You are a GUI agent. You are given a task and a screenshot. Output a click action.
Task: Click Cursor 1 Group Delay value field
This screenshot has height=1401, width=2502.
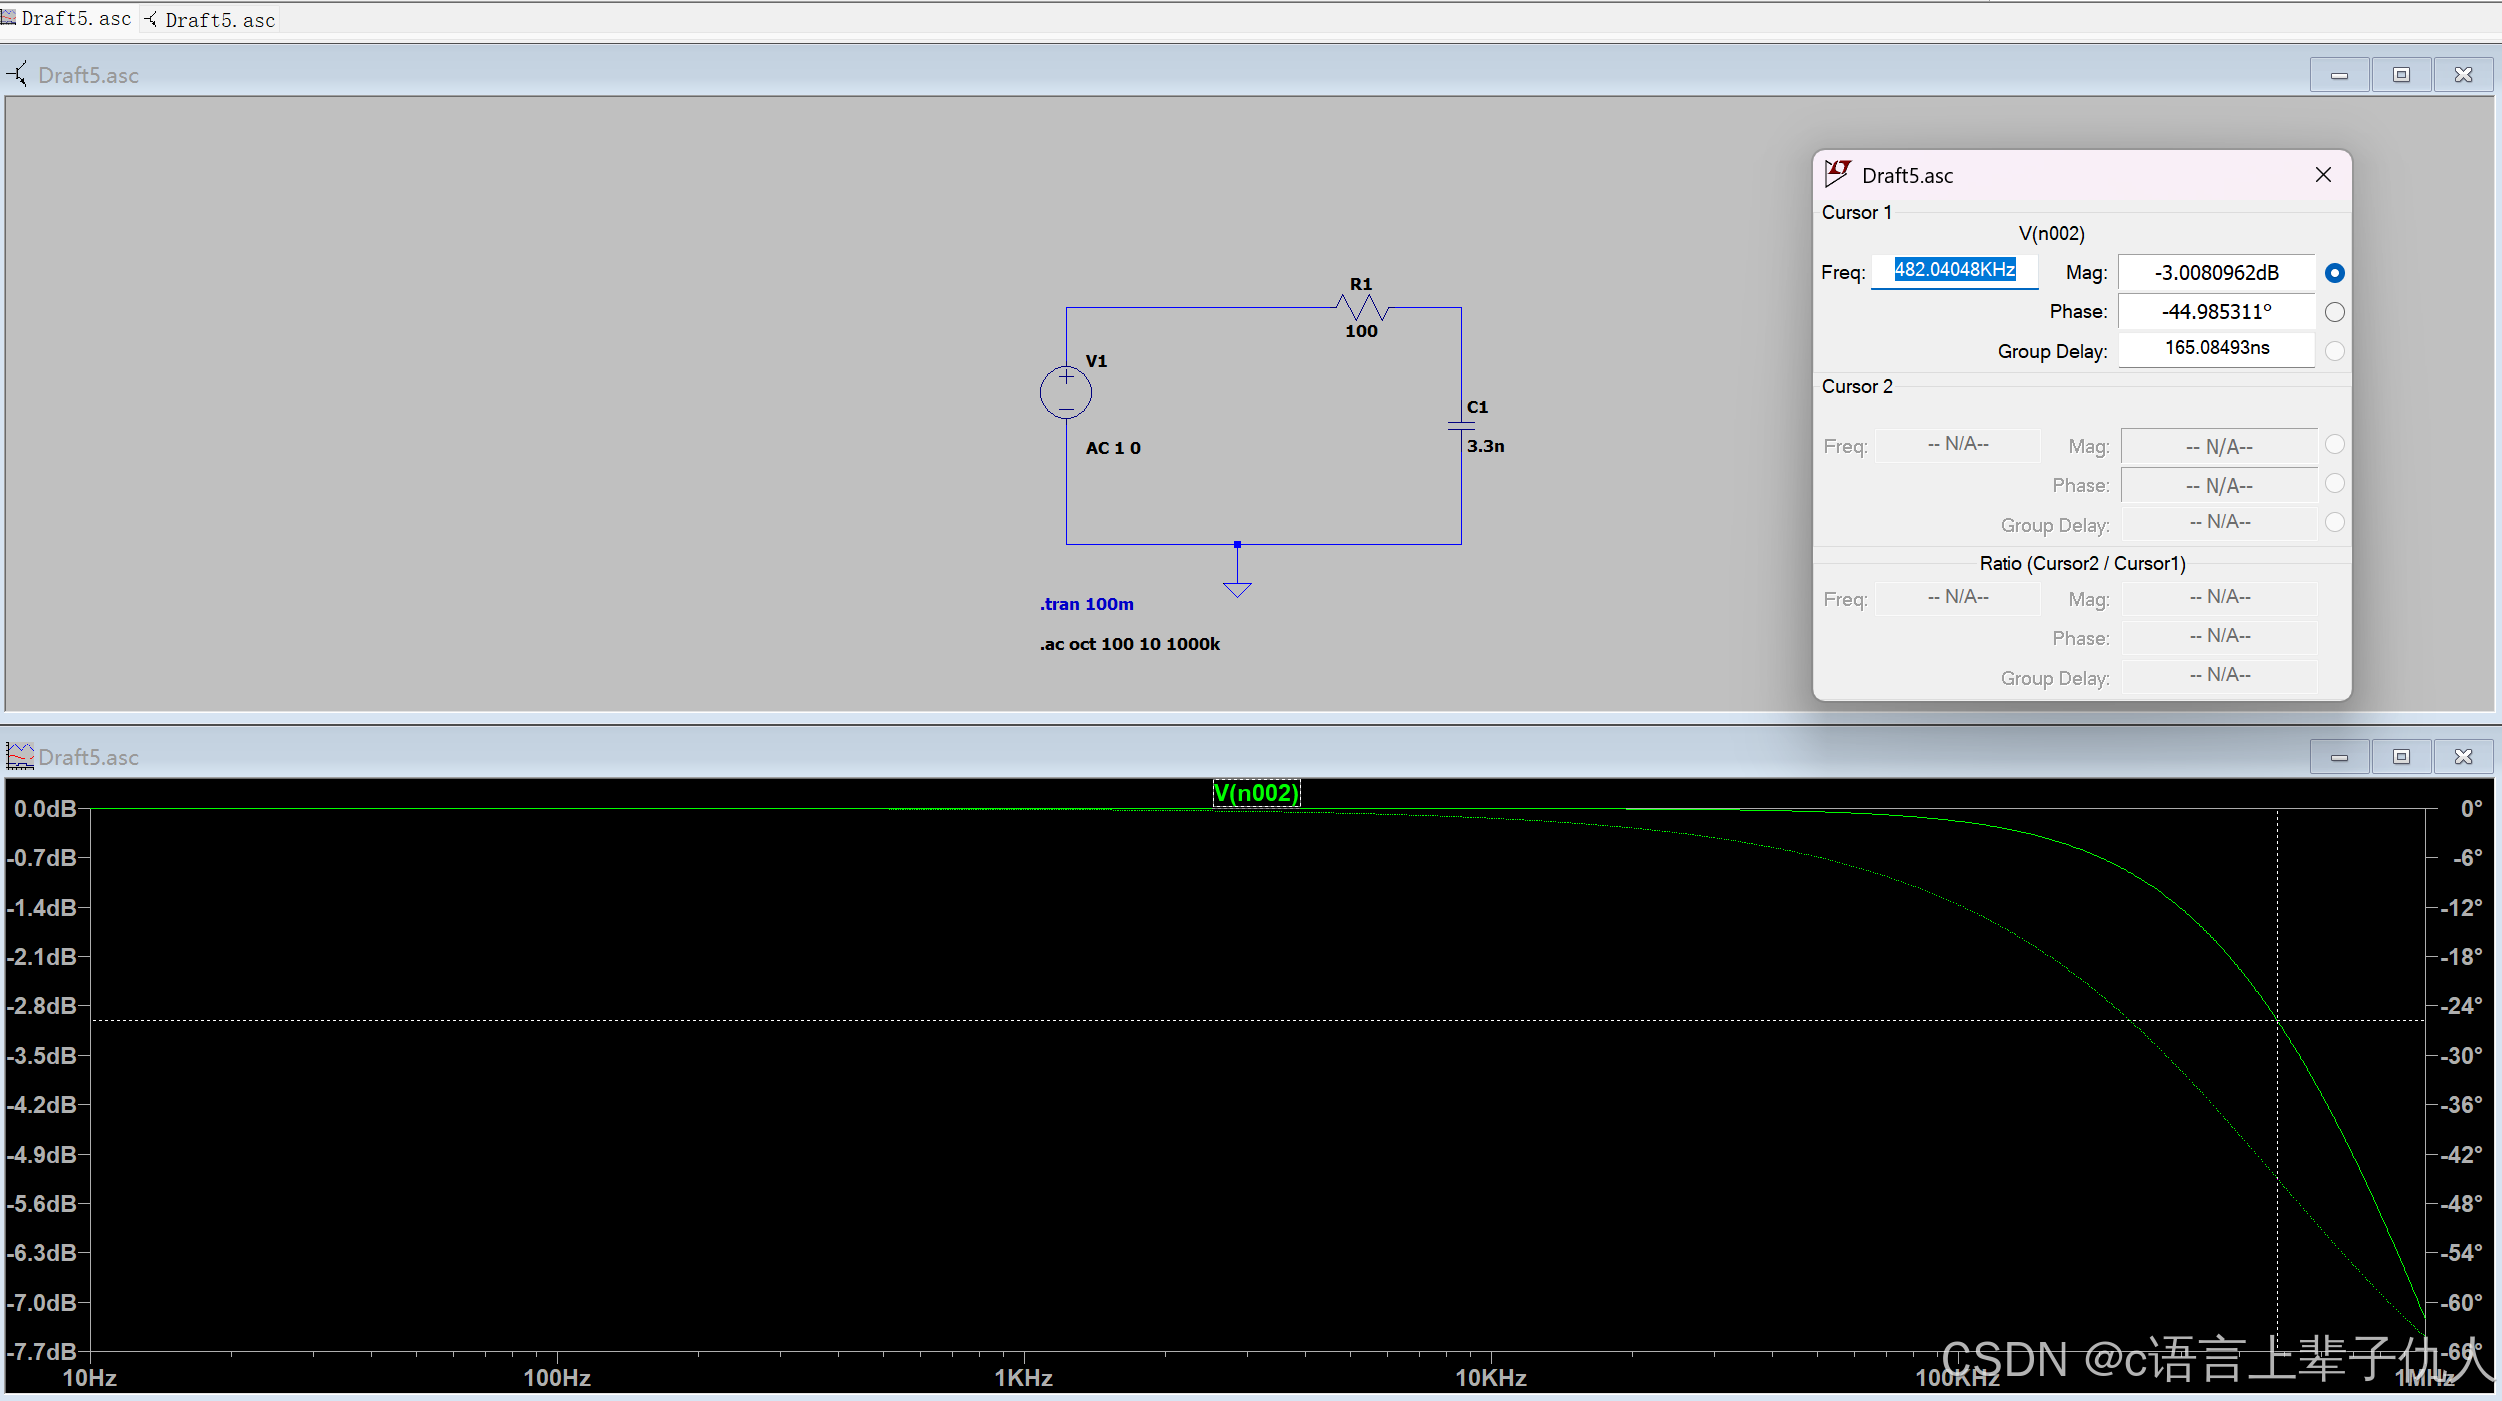pyautogui.click(x=2216, y=348)
